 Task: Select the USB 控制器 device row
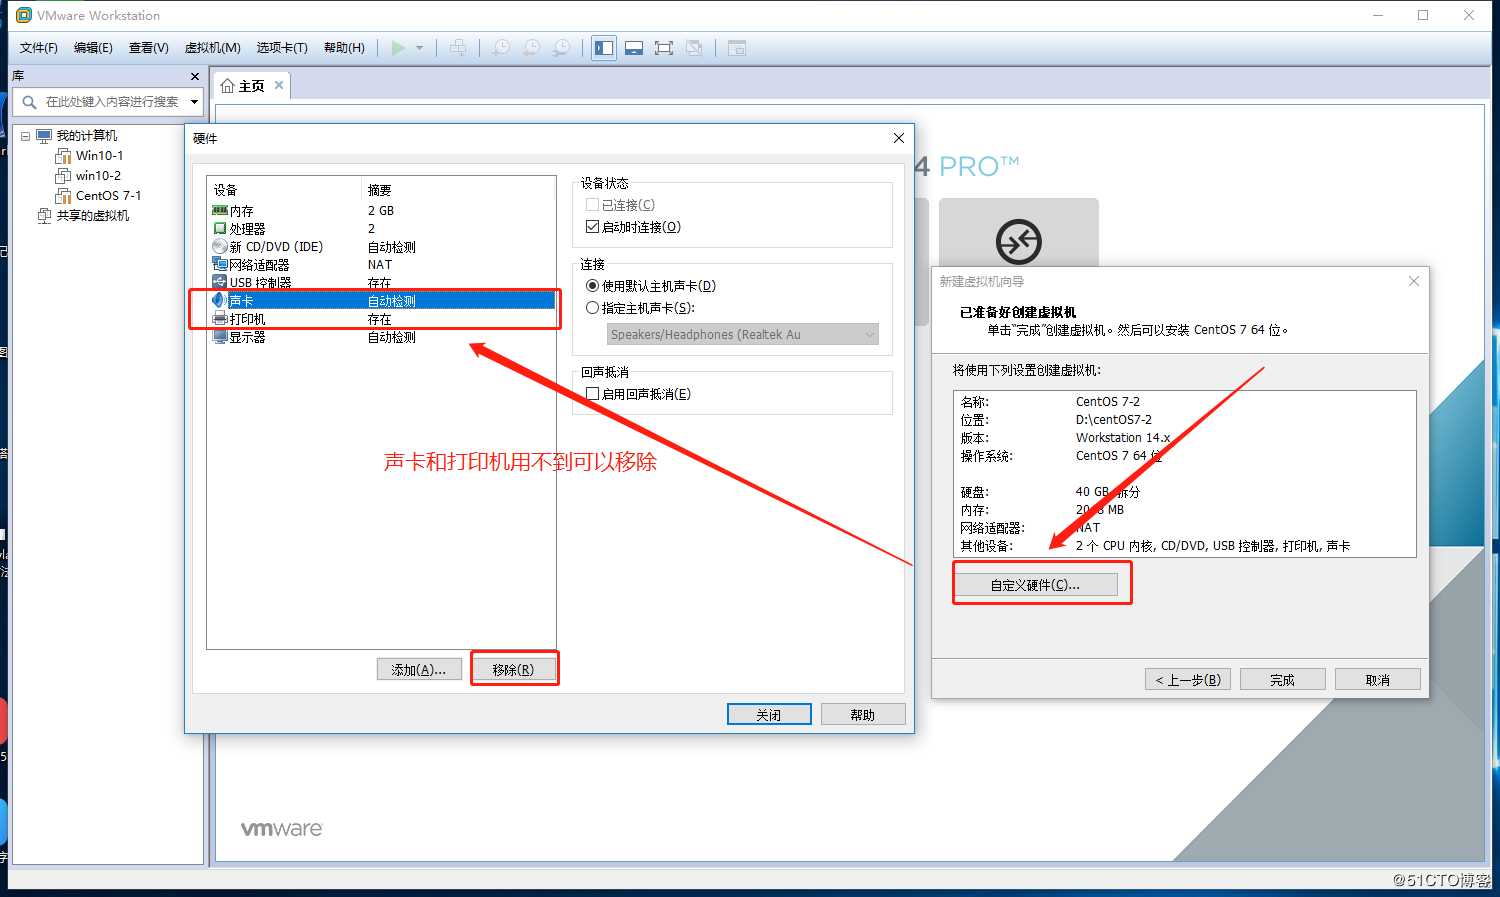(381, 283)
